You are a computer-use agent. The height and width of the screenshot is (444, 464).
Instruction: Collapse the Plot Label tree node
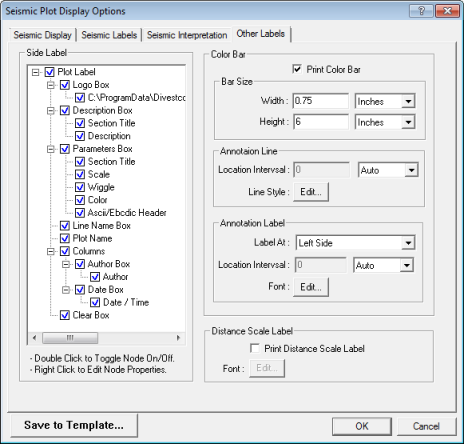click(35, 72)
